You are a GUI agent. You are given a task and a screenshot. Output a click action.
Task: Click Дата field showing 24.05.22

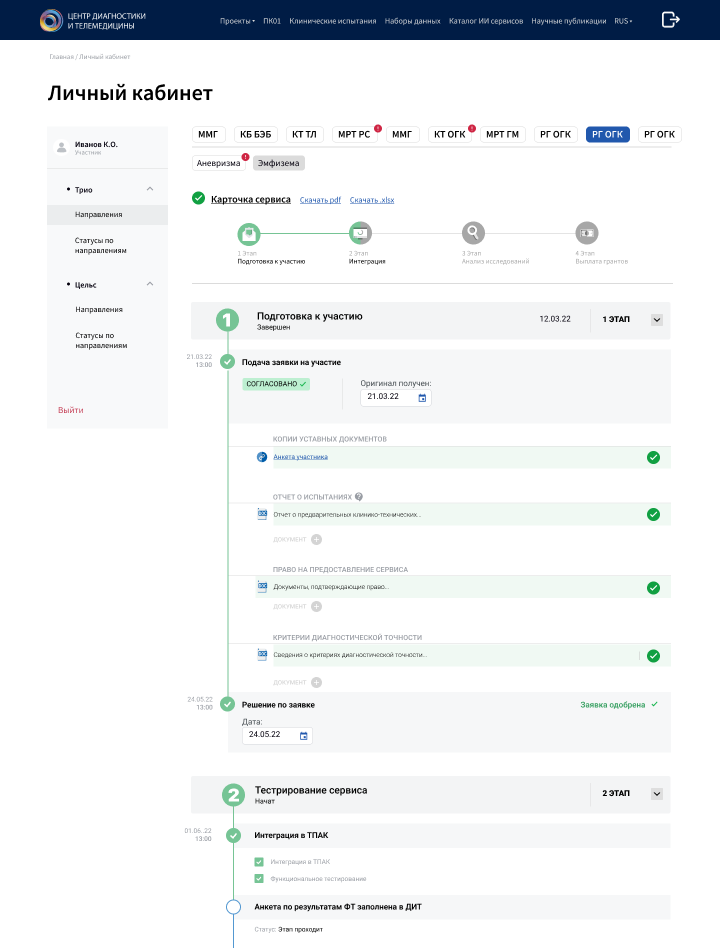tap(277, 735)
